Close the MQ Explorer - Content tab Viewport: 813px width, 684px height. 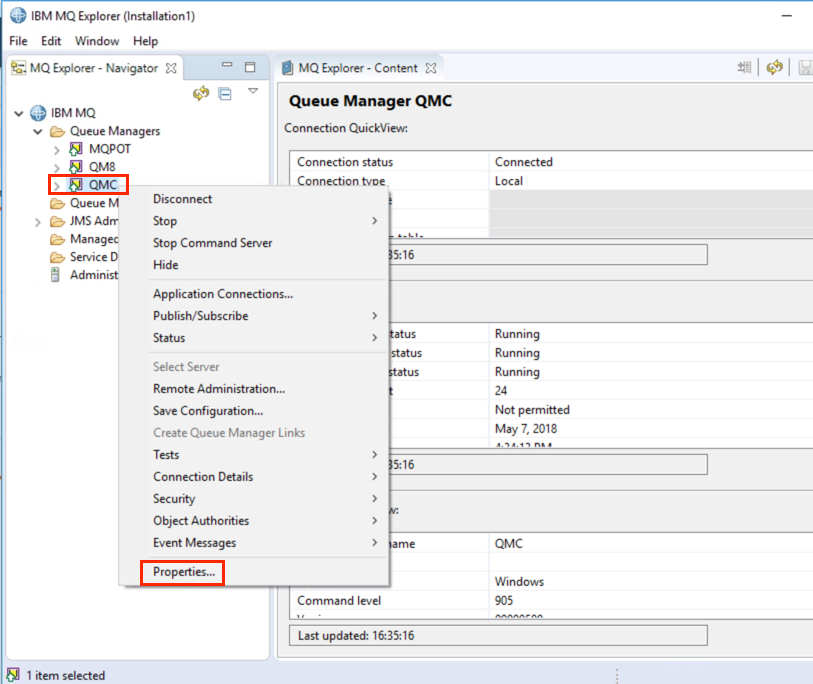point(431,68)
